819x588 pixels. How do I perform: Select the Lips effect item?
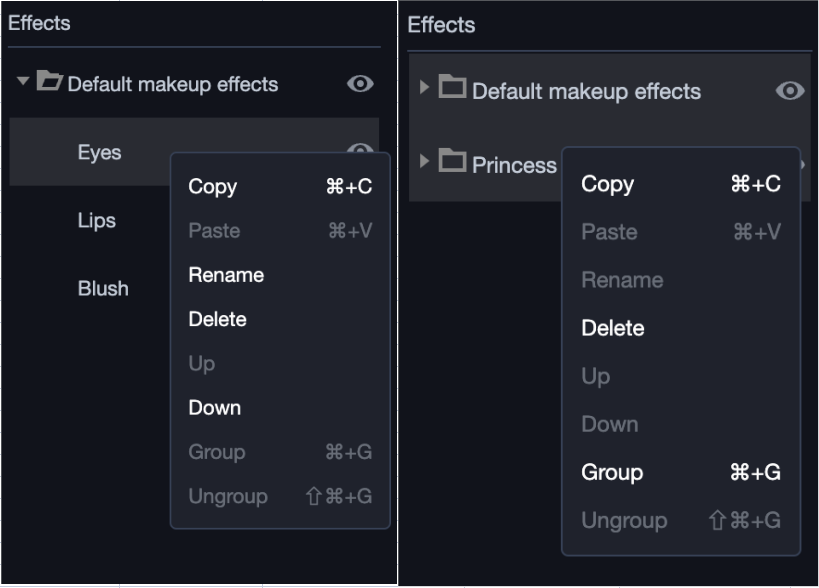pyautogui.click(x=96, y=221)
